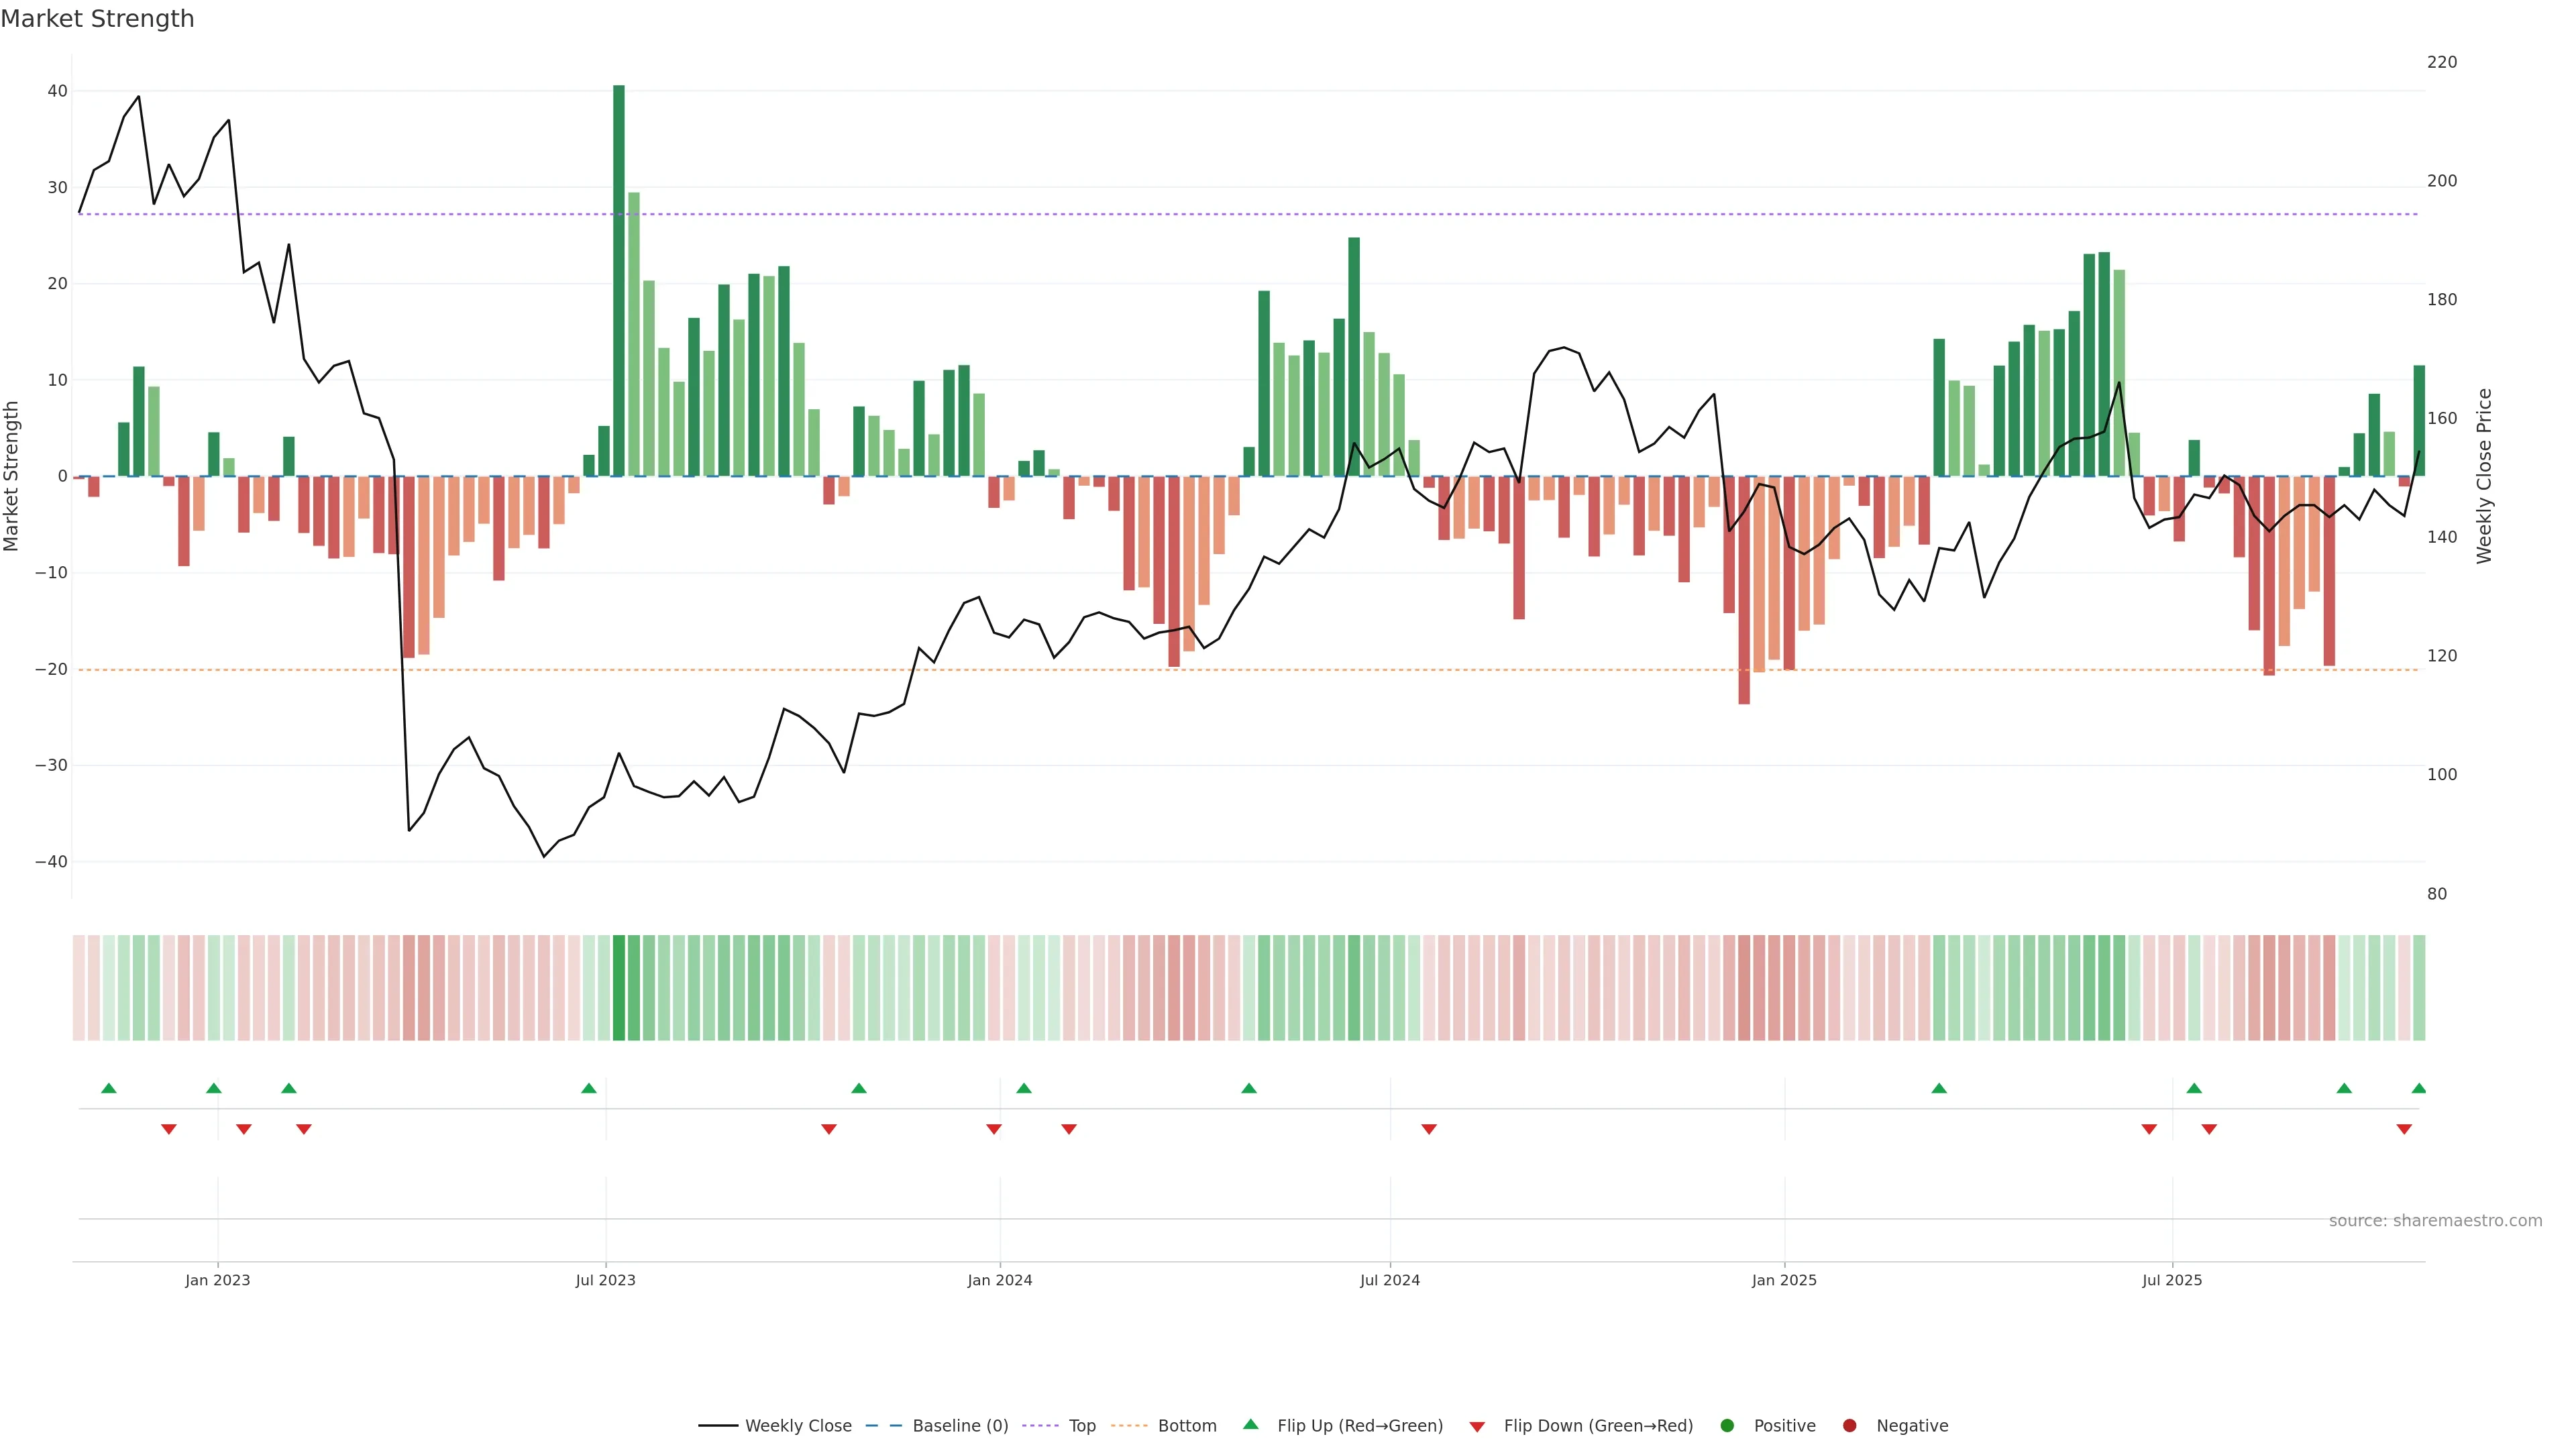Image resolution: width=2576 pixels, height=1449 pixels.
Task: Click the Market Strength chart title
Action: 97,19
